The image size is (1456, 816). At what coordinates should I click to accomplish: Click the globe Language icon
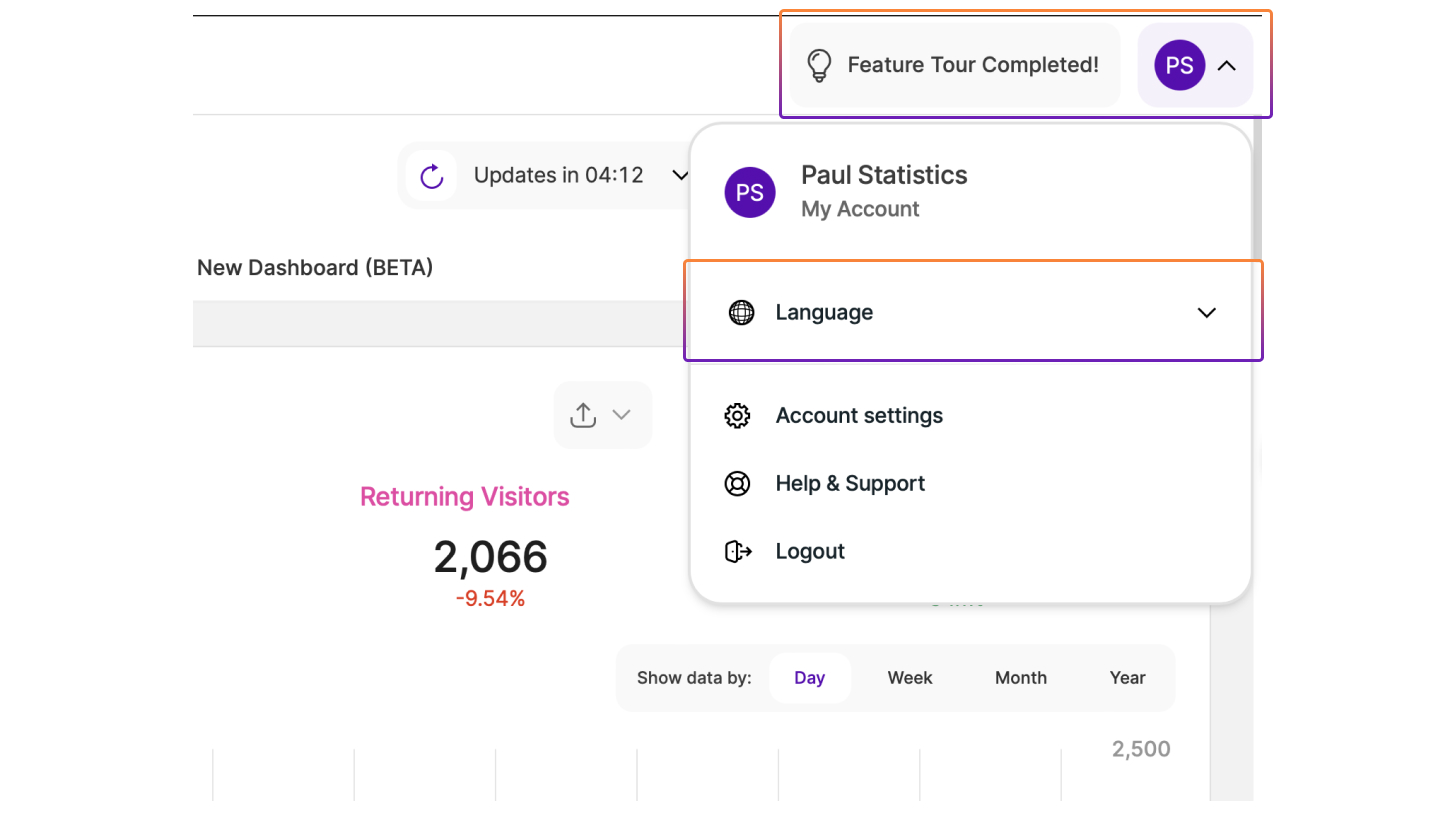(741, 312)
